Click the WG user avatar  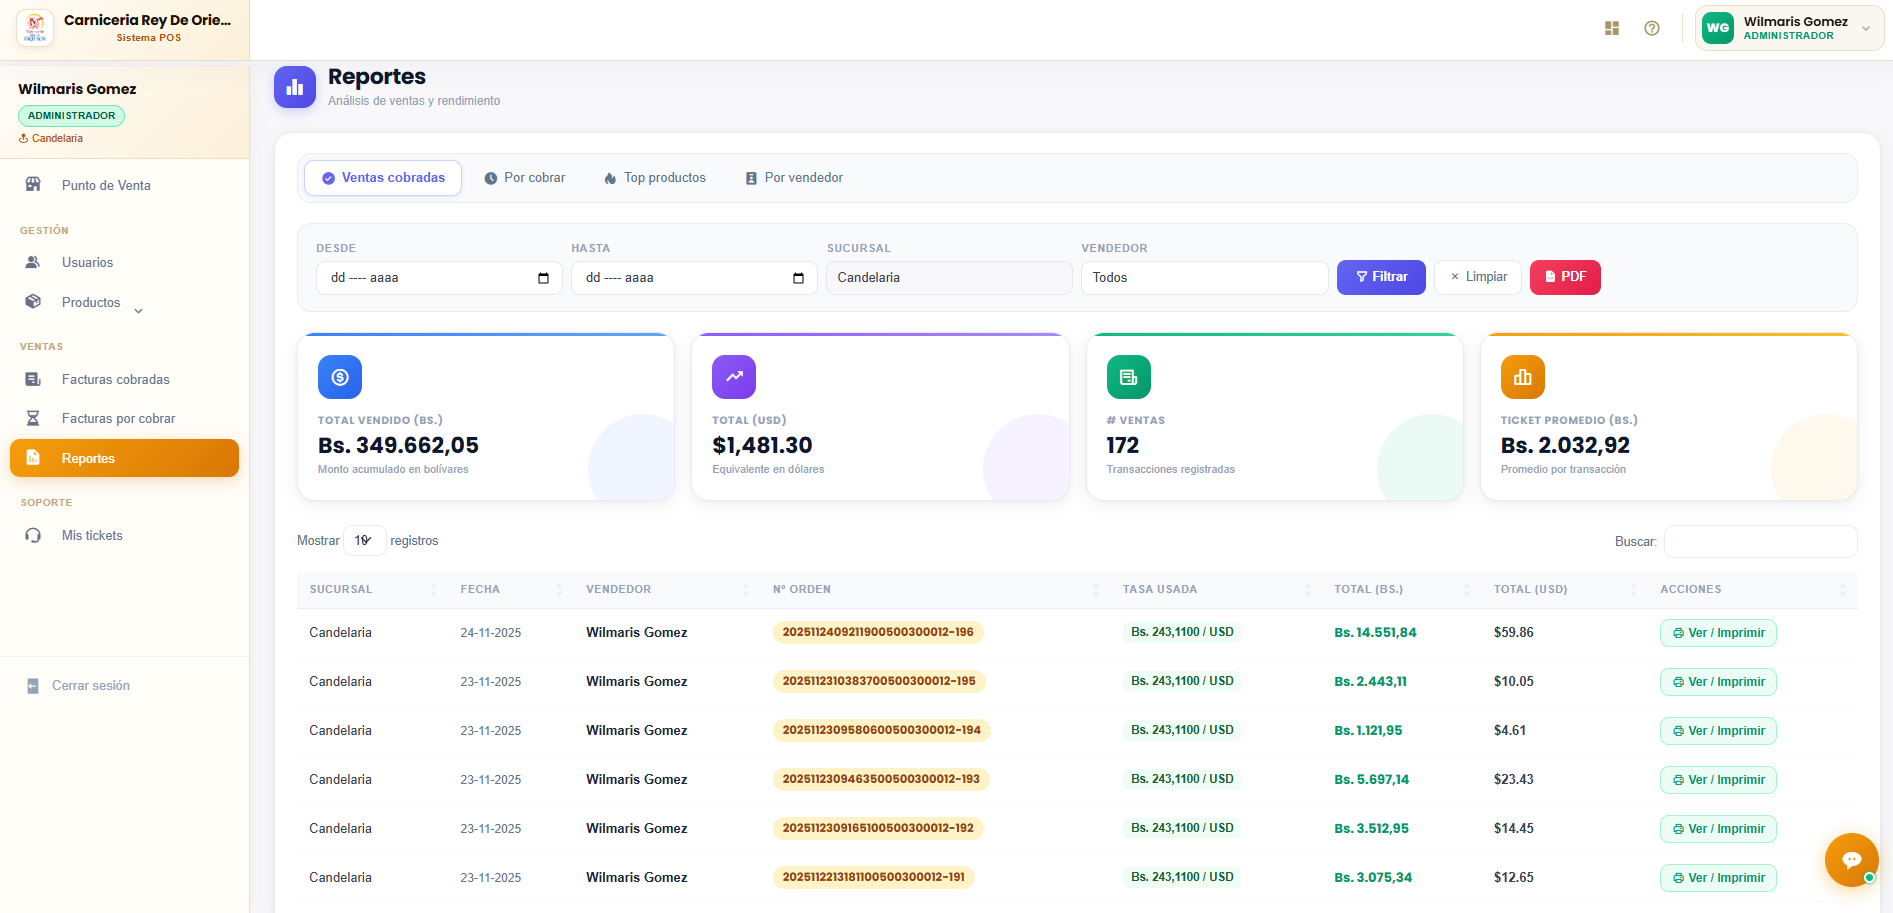pyautogui.click(x=1718, y=28)
